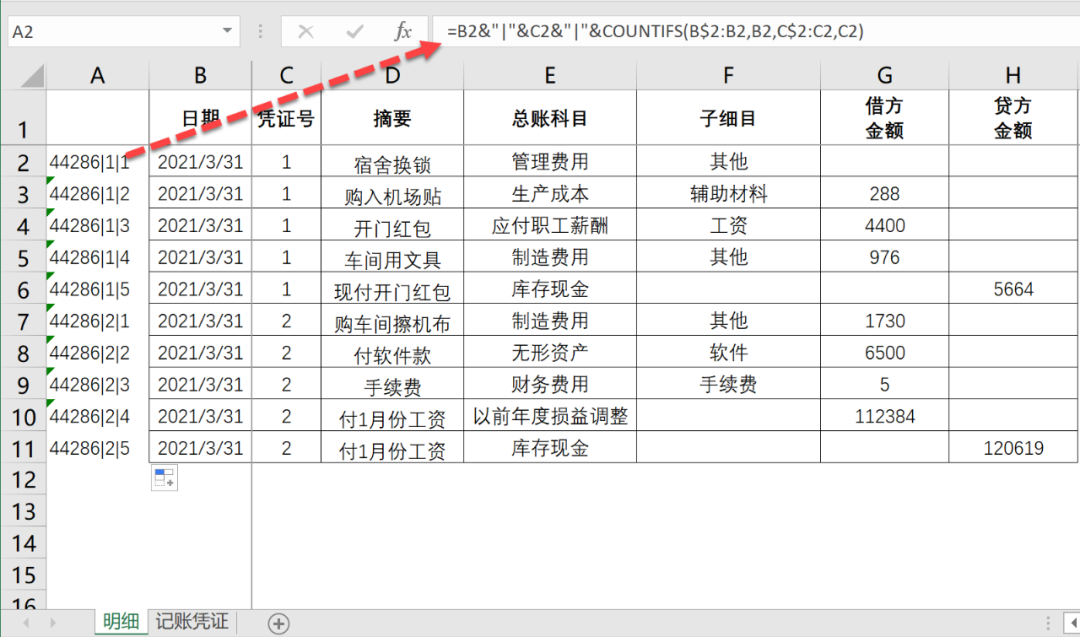Click the 宿舍换锁 cell
This screenshot has height=637, width=1080.
click(x=392, y=162)
